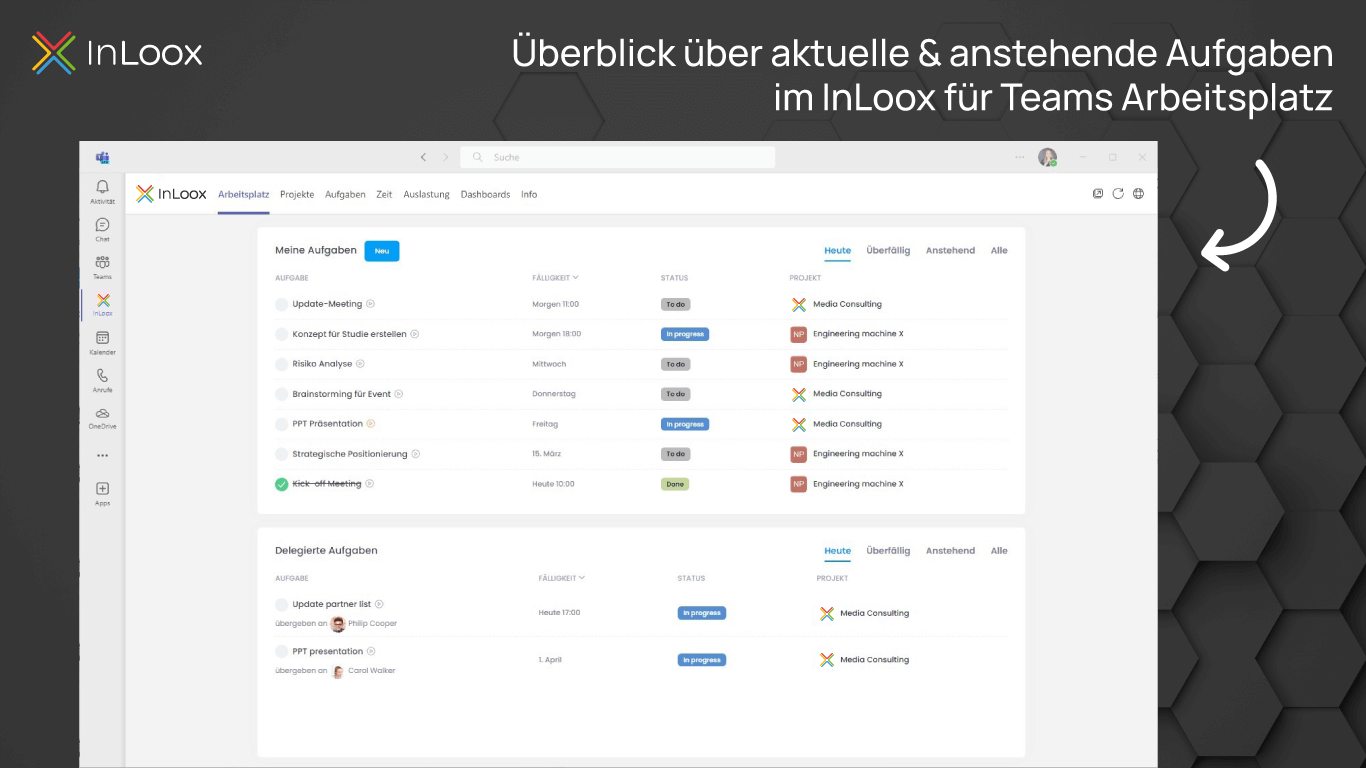Switch to the Info tab
The height and width of the screenshot is (768, 1366).
529,194
